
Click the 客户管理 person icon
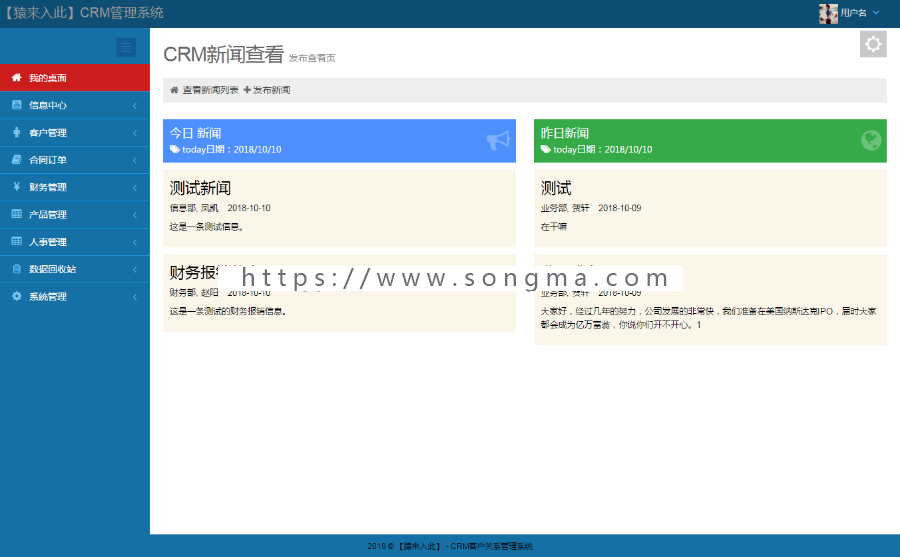(x=17, y=132)
